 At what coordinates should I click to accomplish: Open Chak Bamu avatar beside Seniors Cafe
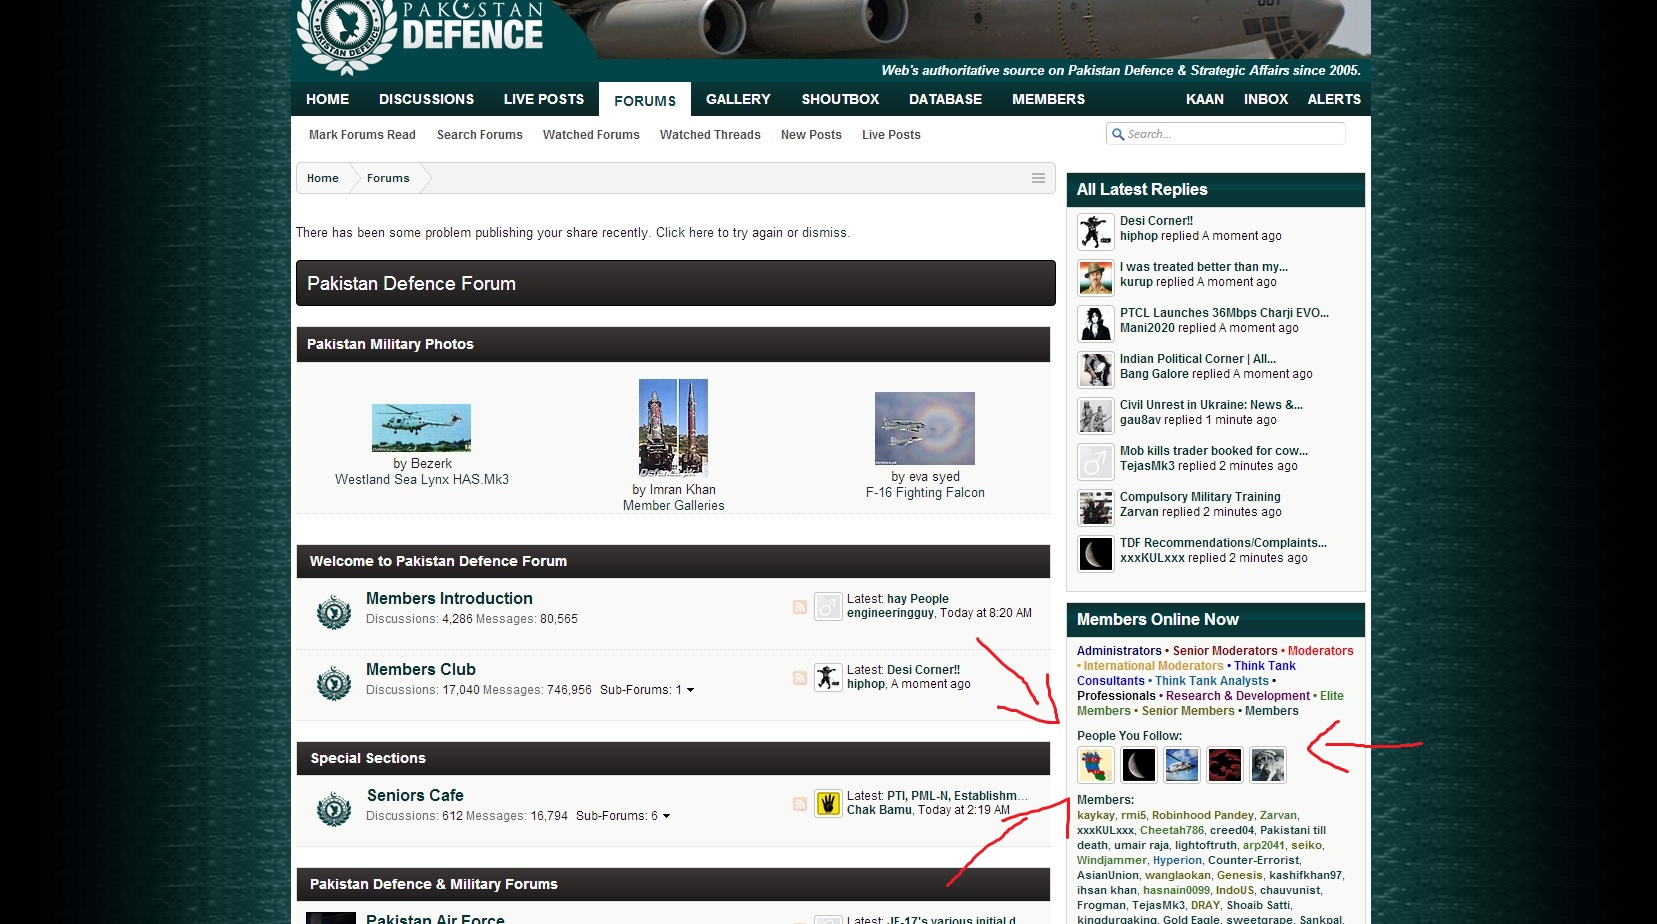coord(828,803)
